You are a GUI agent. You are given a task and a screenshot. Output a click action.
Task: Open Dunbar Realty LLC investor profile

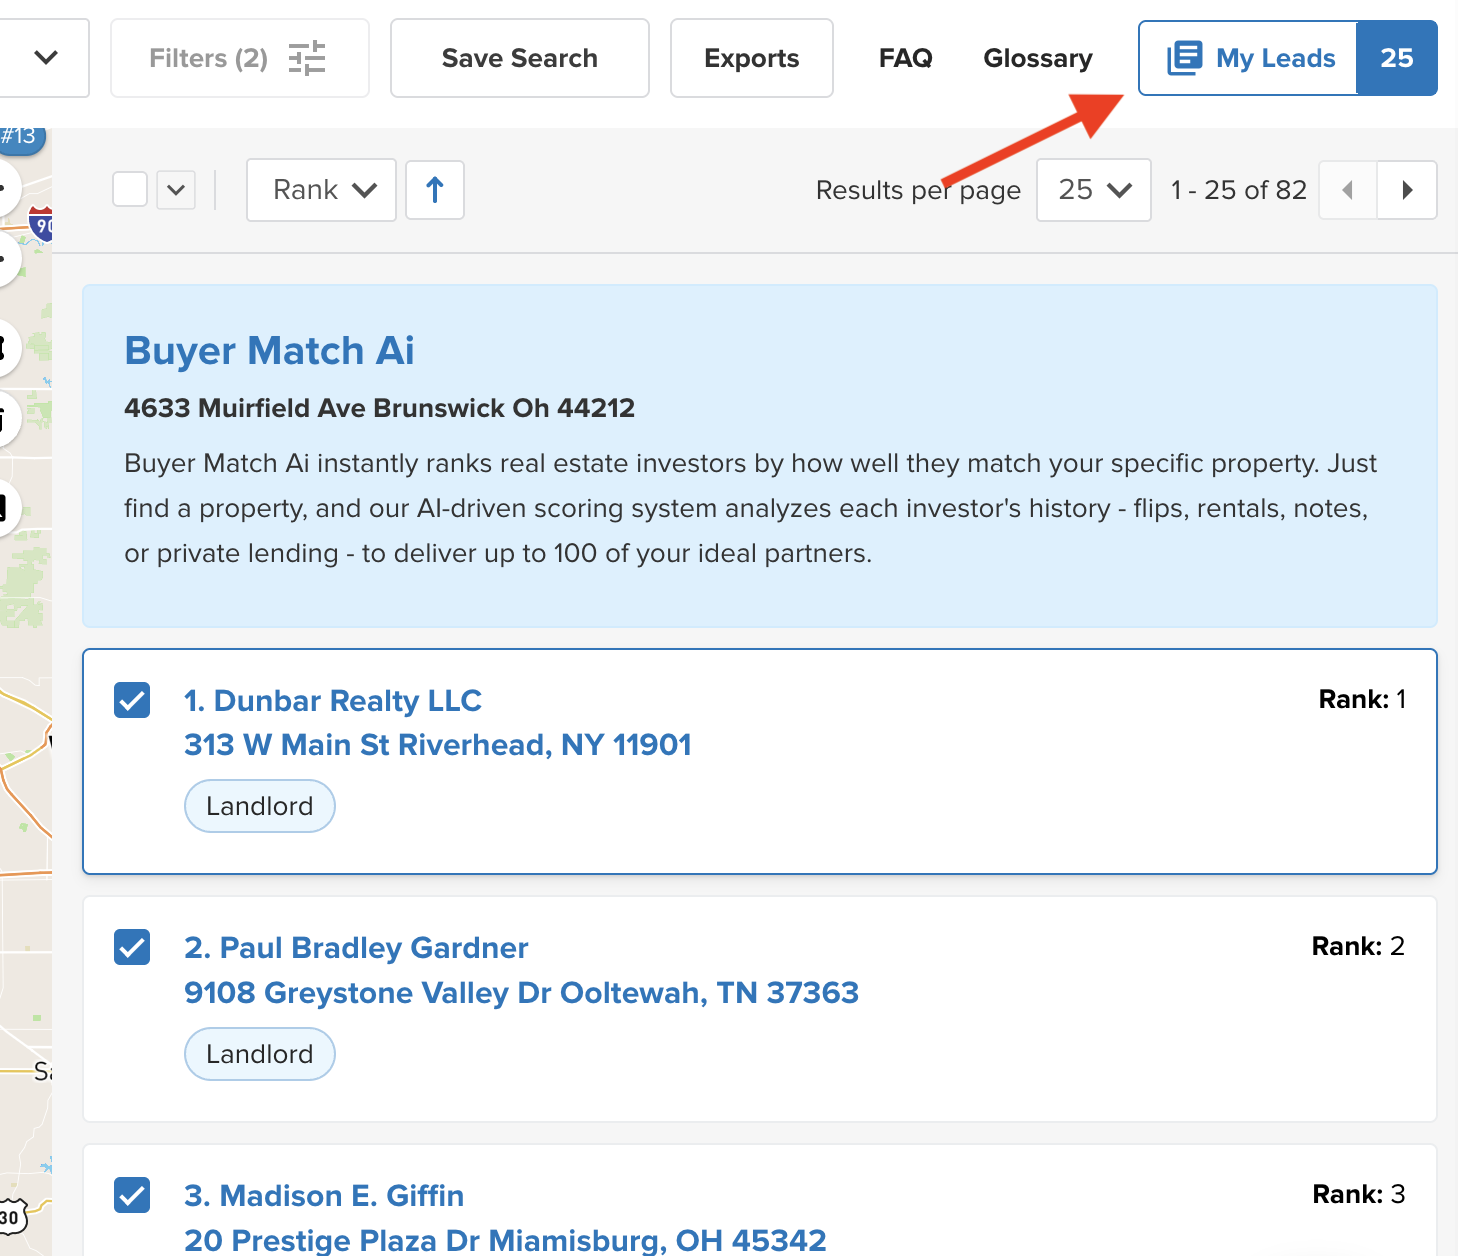(333, 701)
